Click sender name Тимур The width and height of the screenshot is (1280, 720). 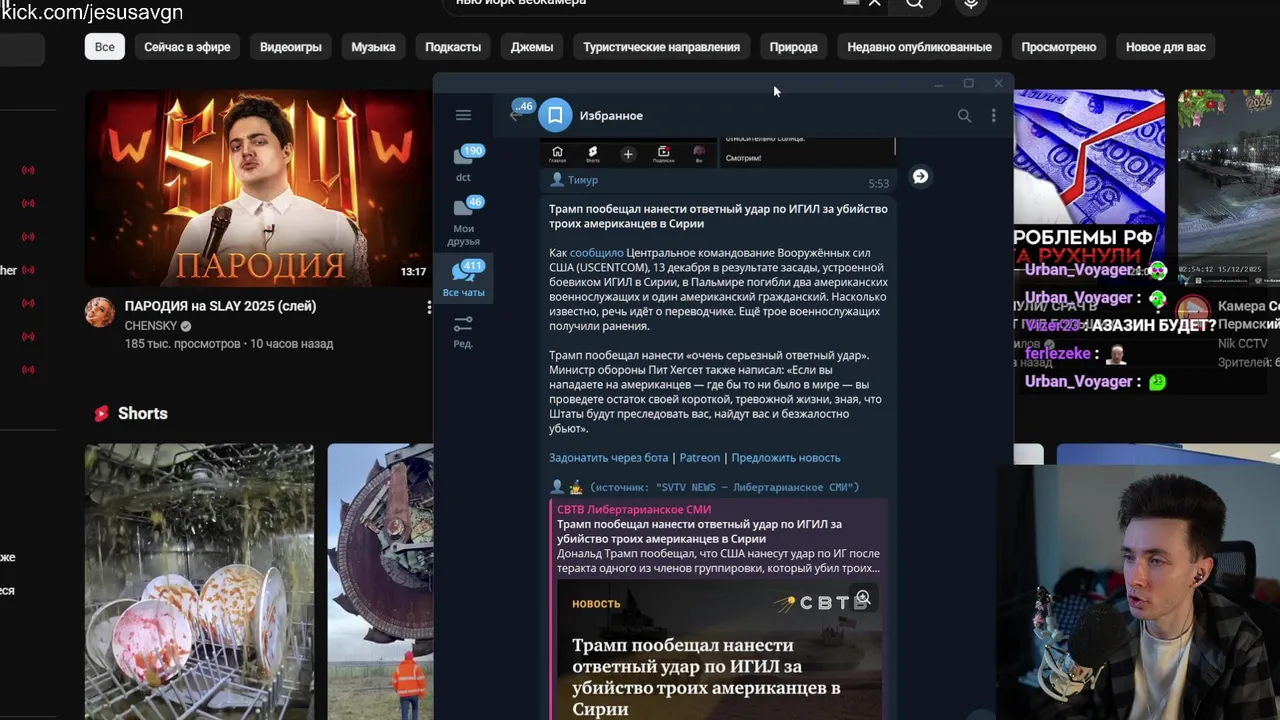pos(583,180)
